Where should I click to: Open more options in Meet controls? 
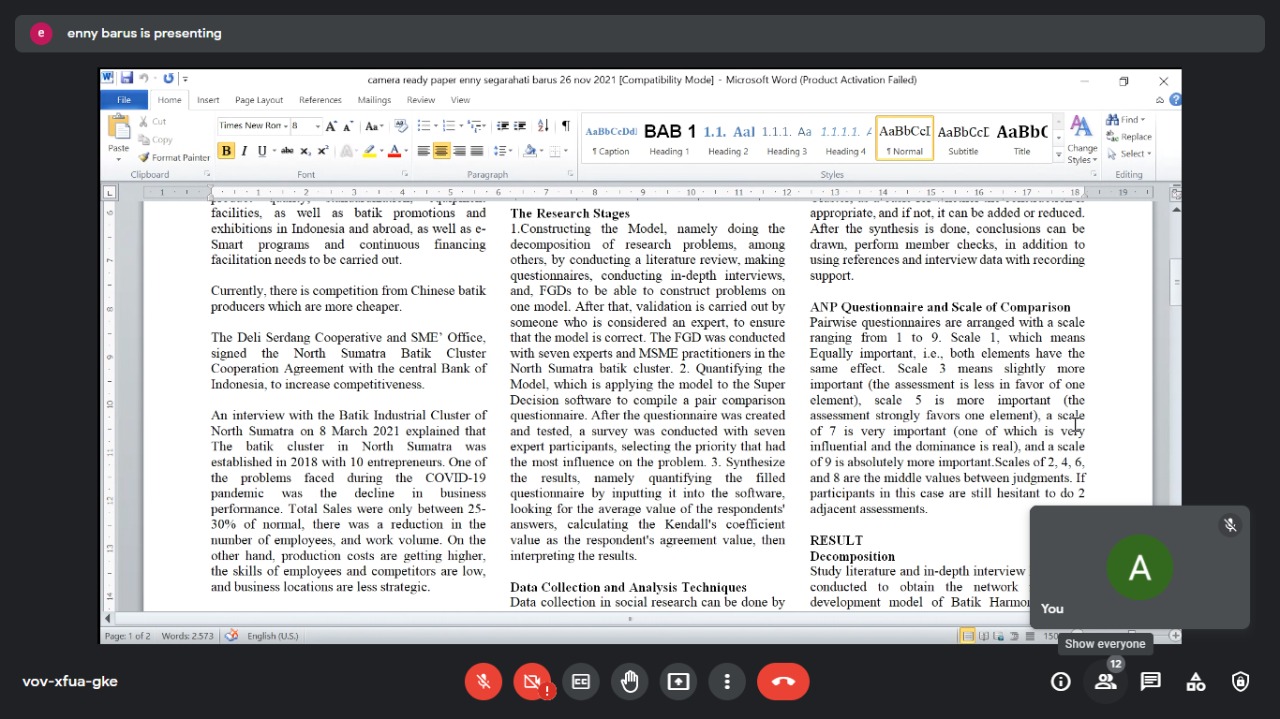click(x=727, y=682)
